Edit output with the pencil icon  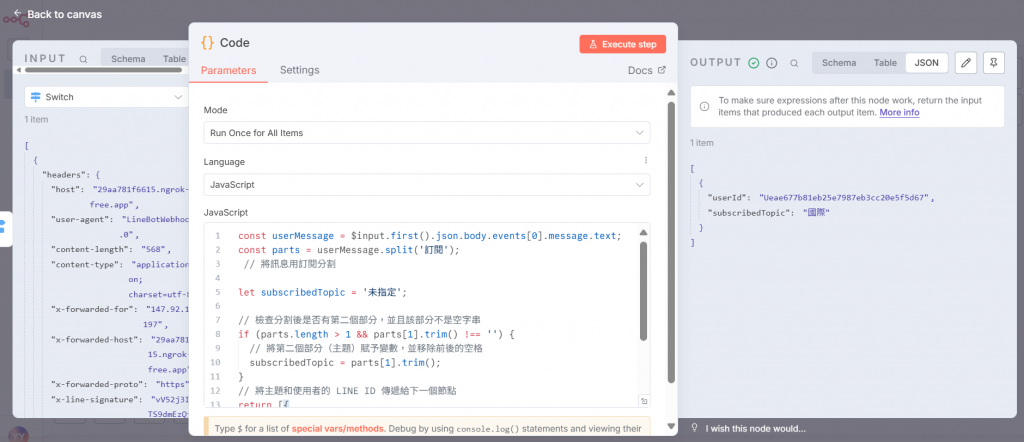coord(966,63)
